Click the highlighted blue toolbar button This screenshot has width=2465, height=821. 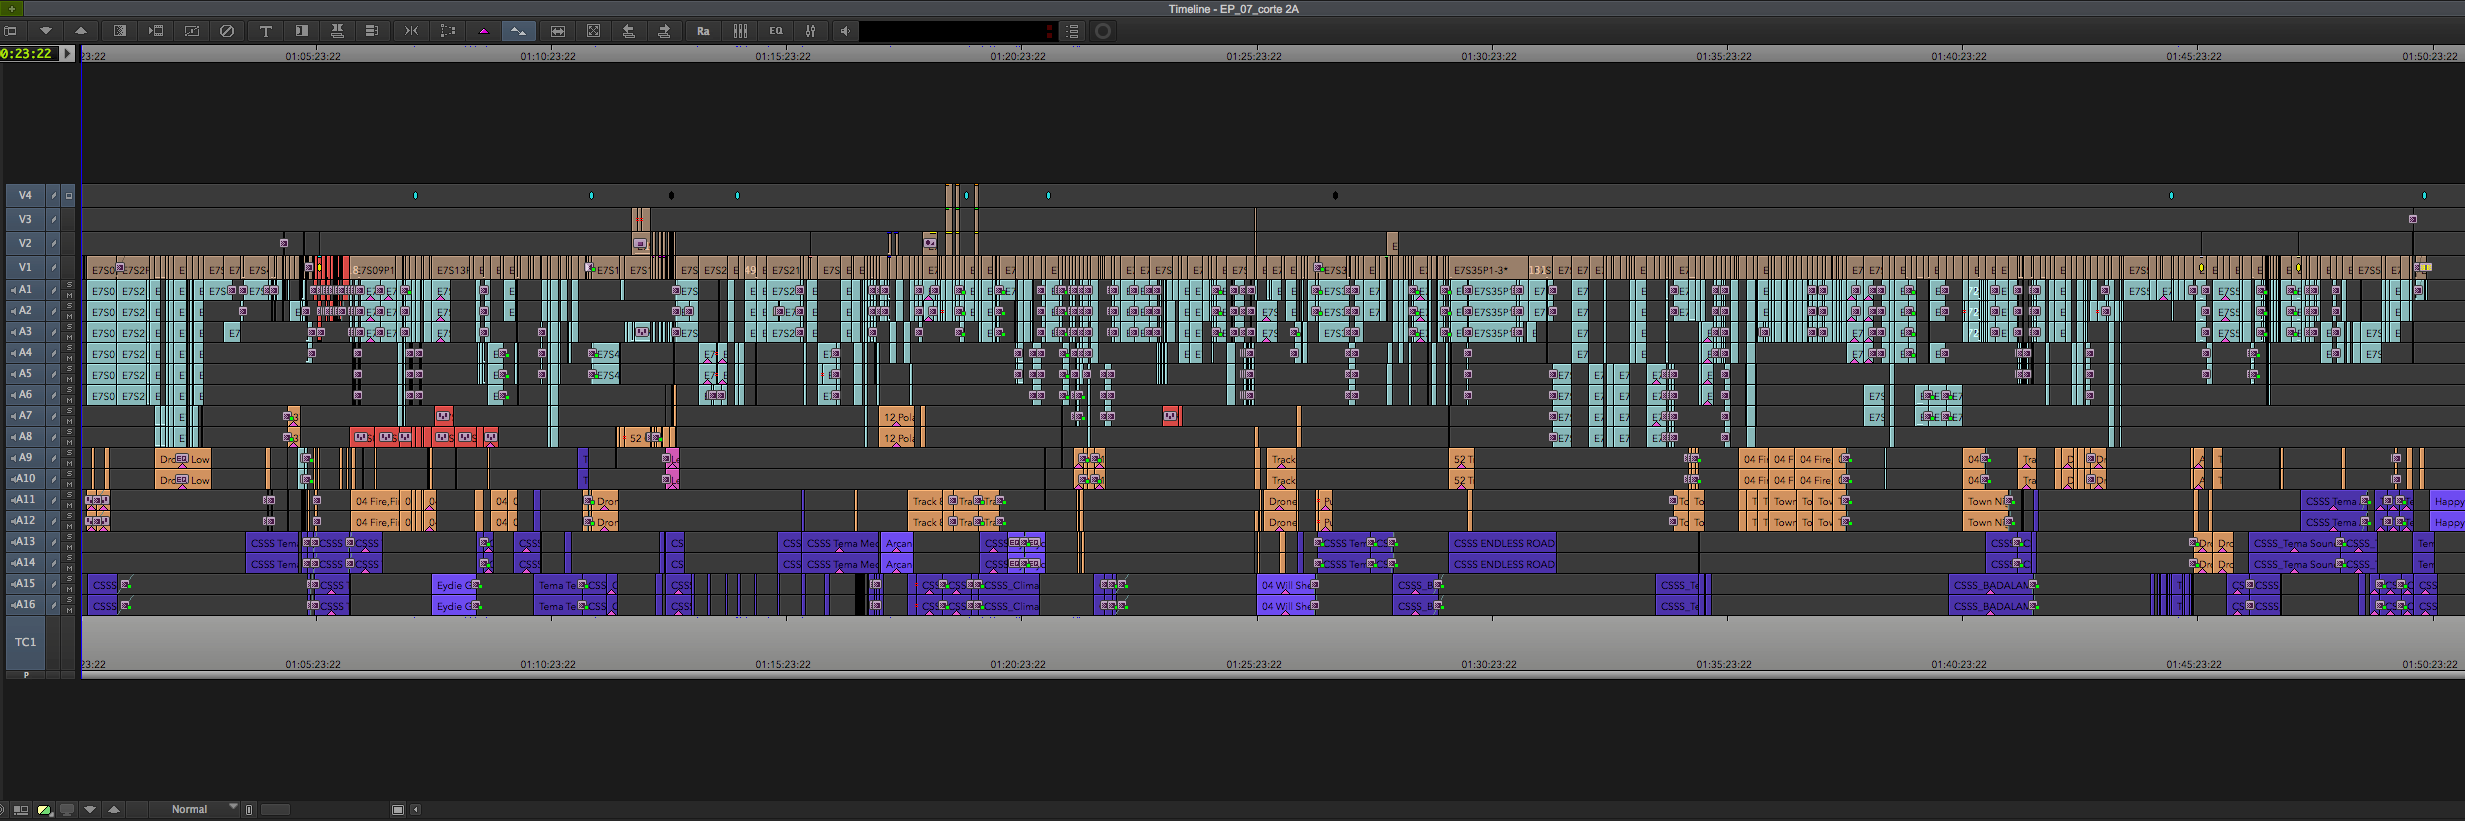[x=518, y=31]
